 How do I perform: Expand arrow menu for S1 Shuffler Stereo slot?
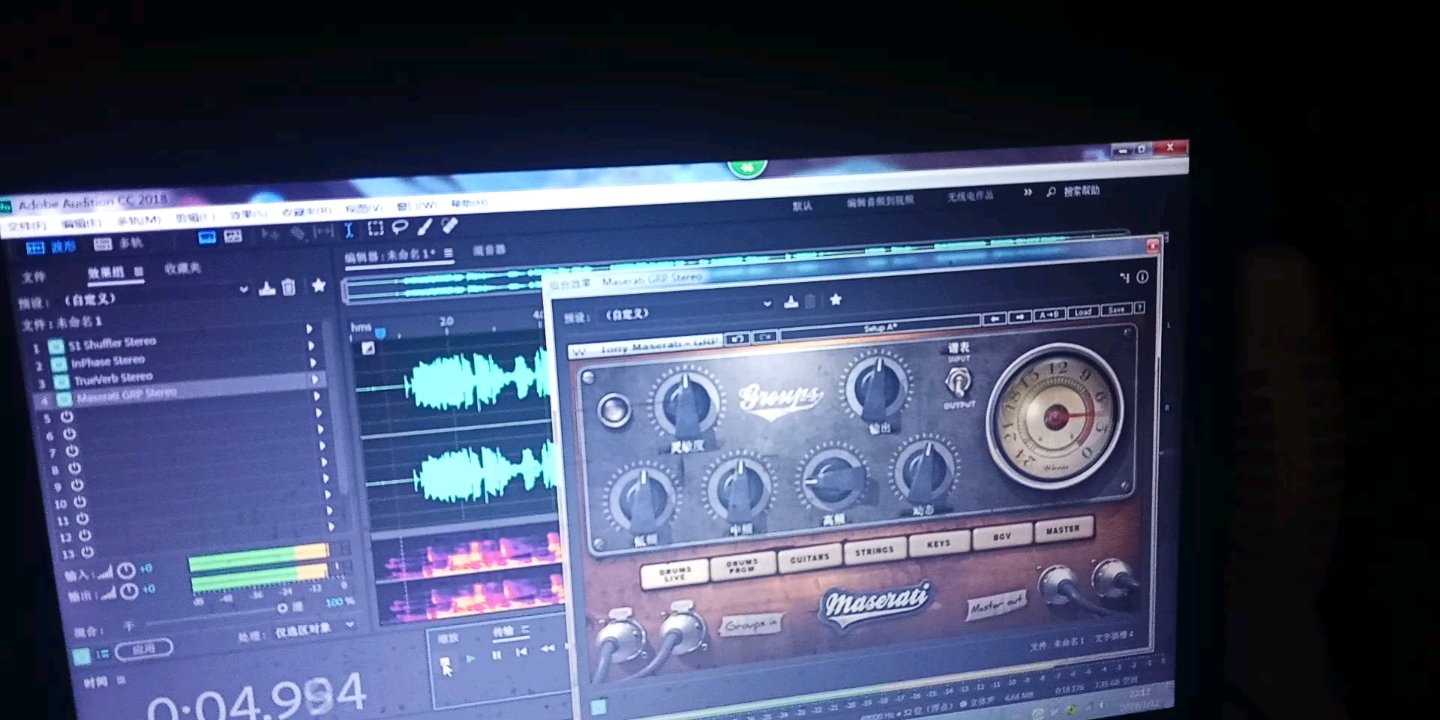309,329
